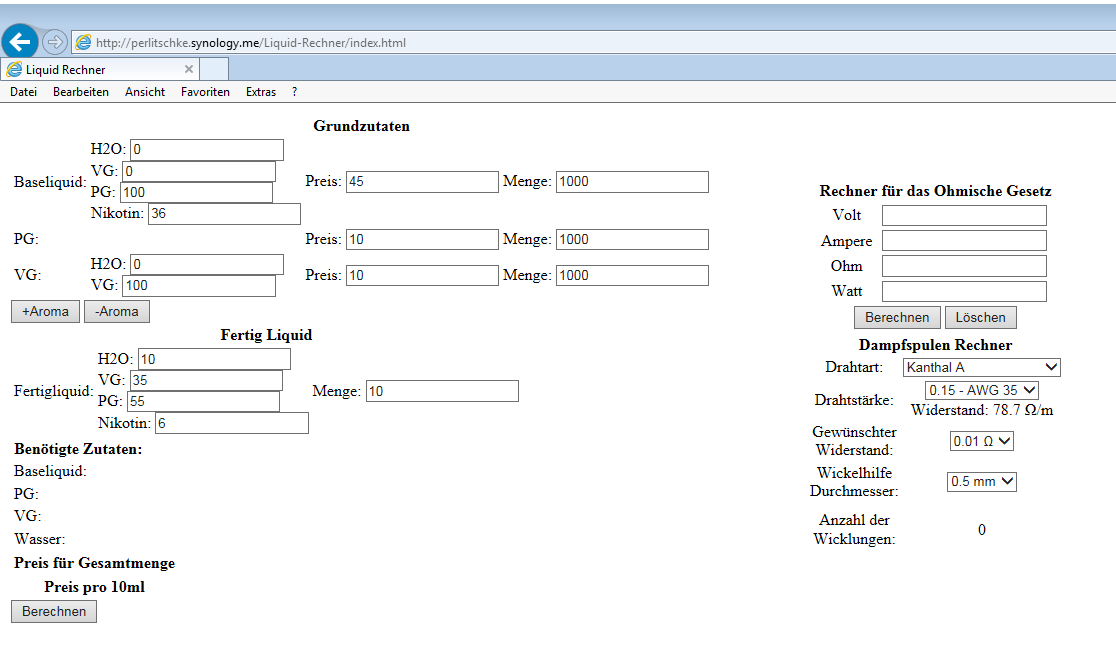Click the Internet Explorer page icon in address bar
This screenshot has height=664, width=1116.
point(84,43)
